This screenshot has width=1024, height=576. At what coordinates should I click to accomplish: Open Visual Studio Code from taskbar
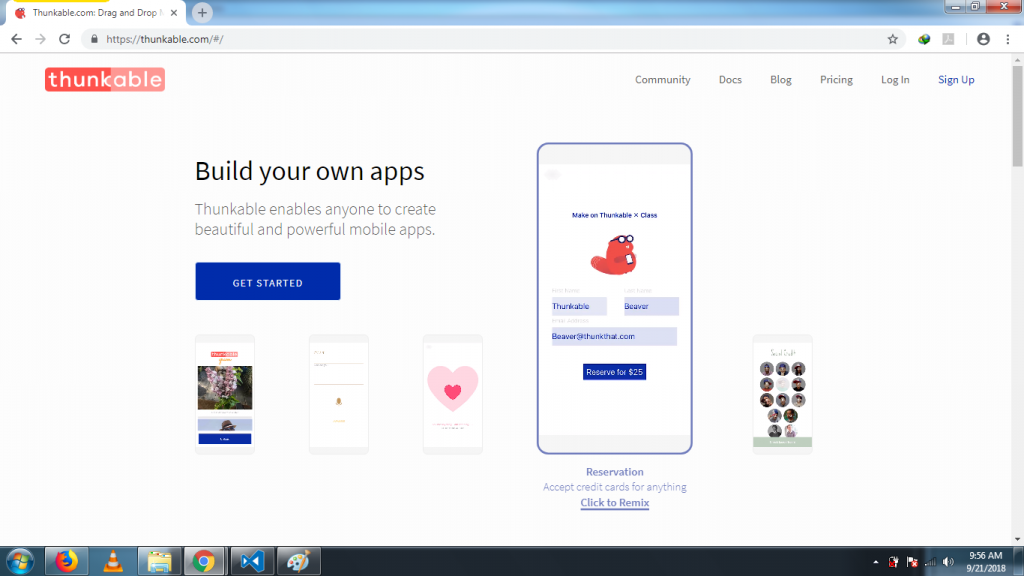(x=251, y=562)
